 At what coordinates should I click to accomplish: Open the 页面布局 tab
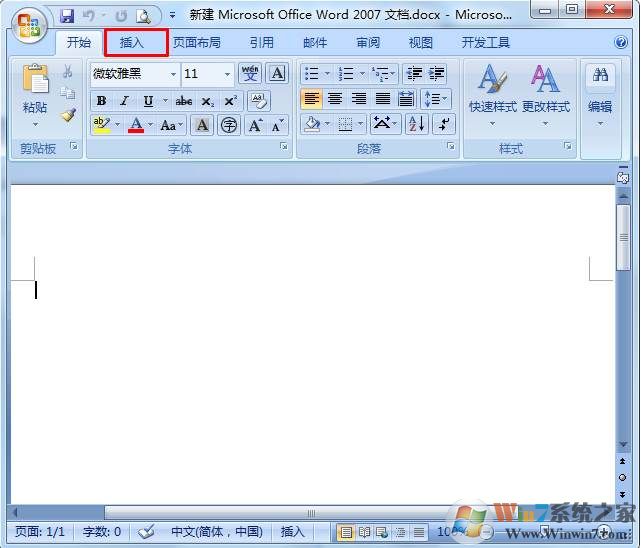coord(196,42)
